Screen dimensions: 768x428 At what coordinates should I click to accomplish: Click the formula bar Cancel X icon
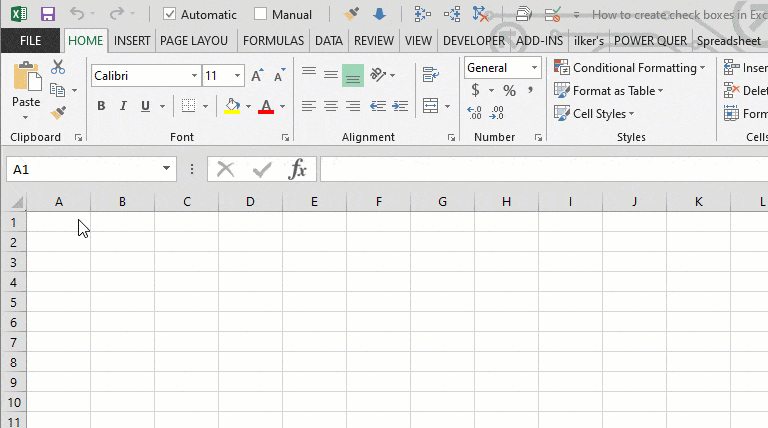[x=225, y=169]
